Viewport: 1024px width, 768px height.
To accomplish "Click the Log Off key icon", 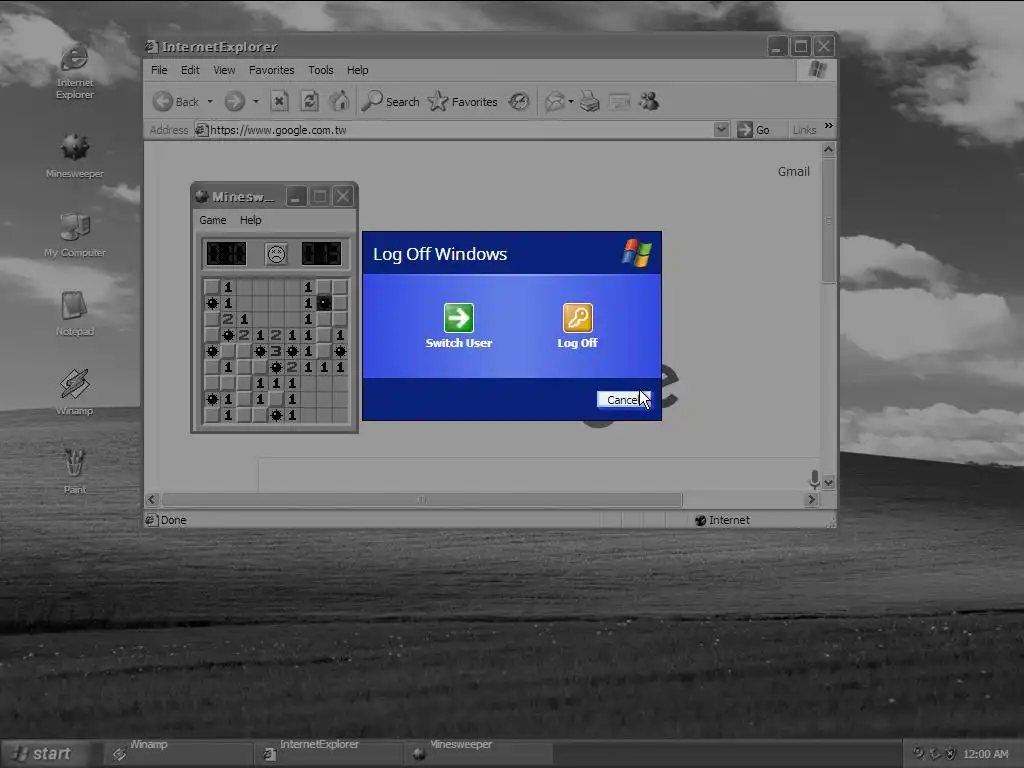I will [x=577, y=318].
